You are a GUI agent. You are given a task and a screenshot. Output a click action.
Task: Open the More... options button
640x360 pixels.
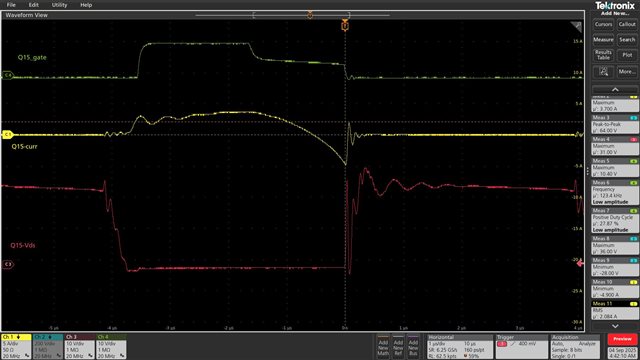627,72
